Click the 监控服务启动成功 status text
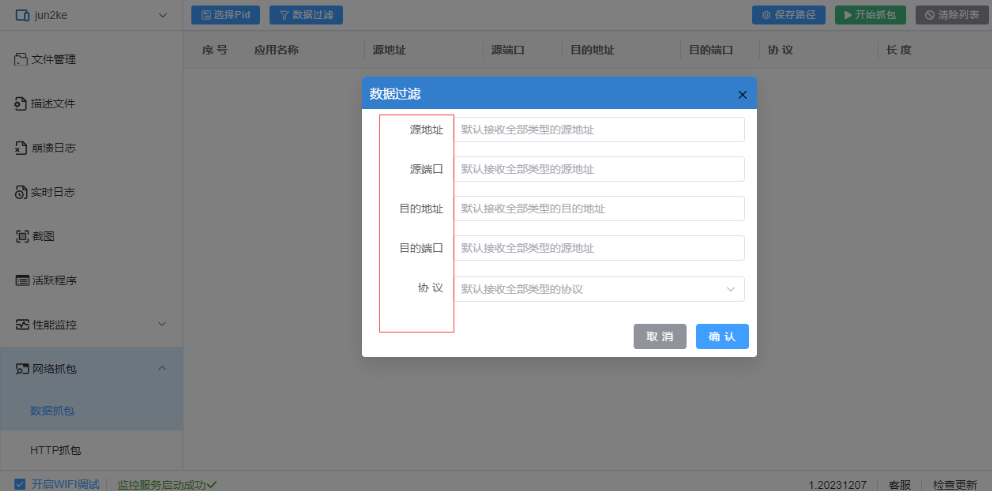Image resolution: width=992 pixels, height=491 pixels. tap(162, 485)
